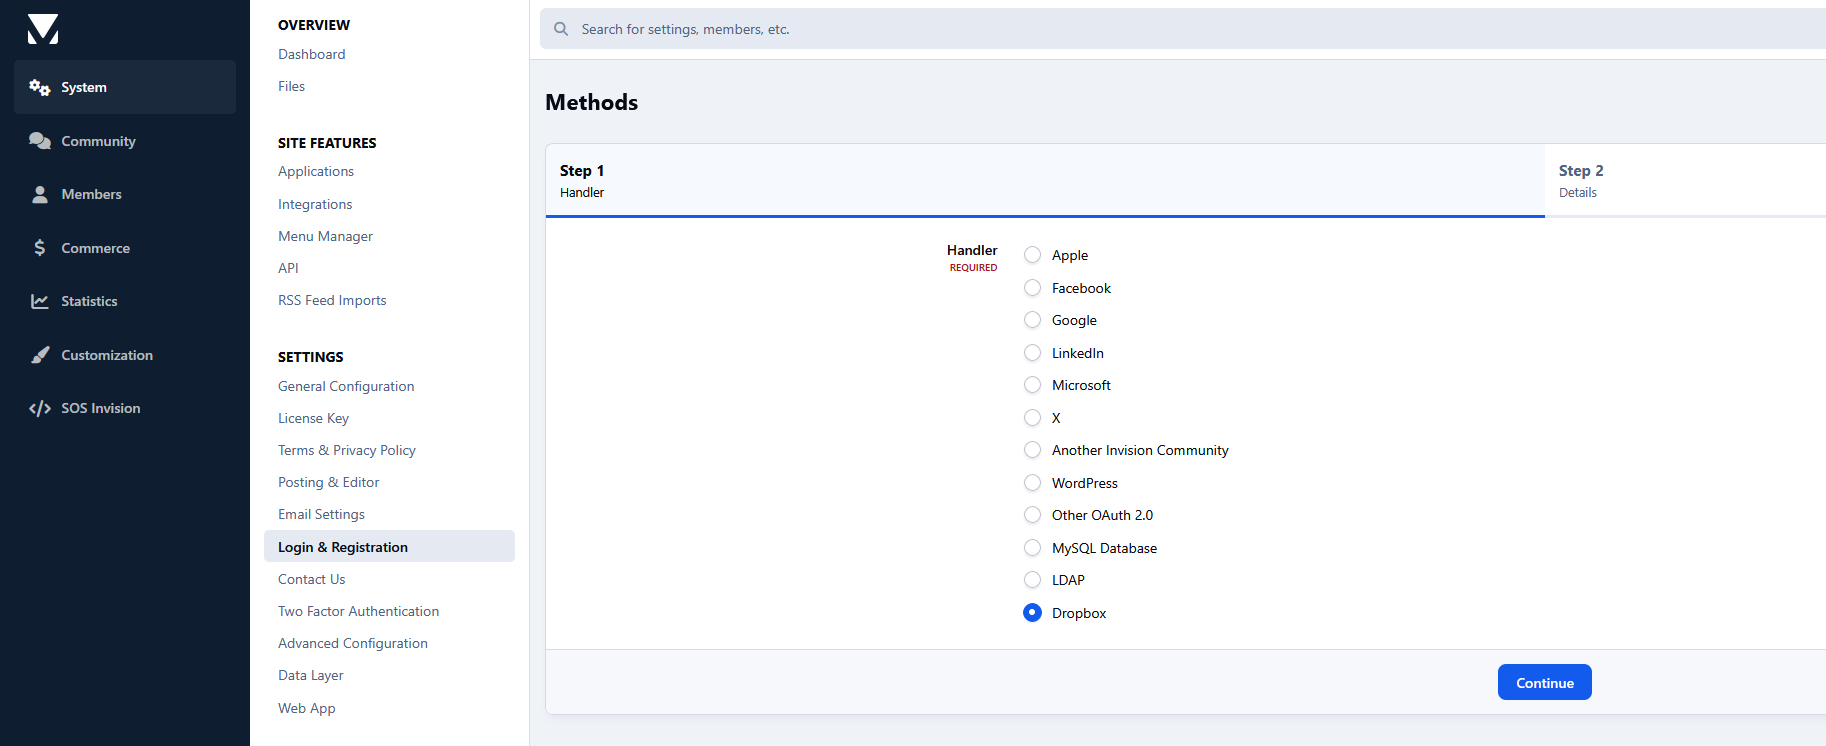Choose Google as the login handler
The width and height of the screenshot is (1826, 746).
[1033, 320]
